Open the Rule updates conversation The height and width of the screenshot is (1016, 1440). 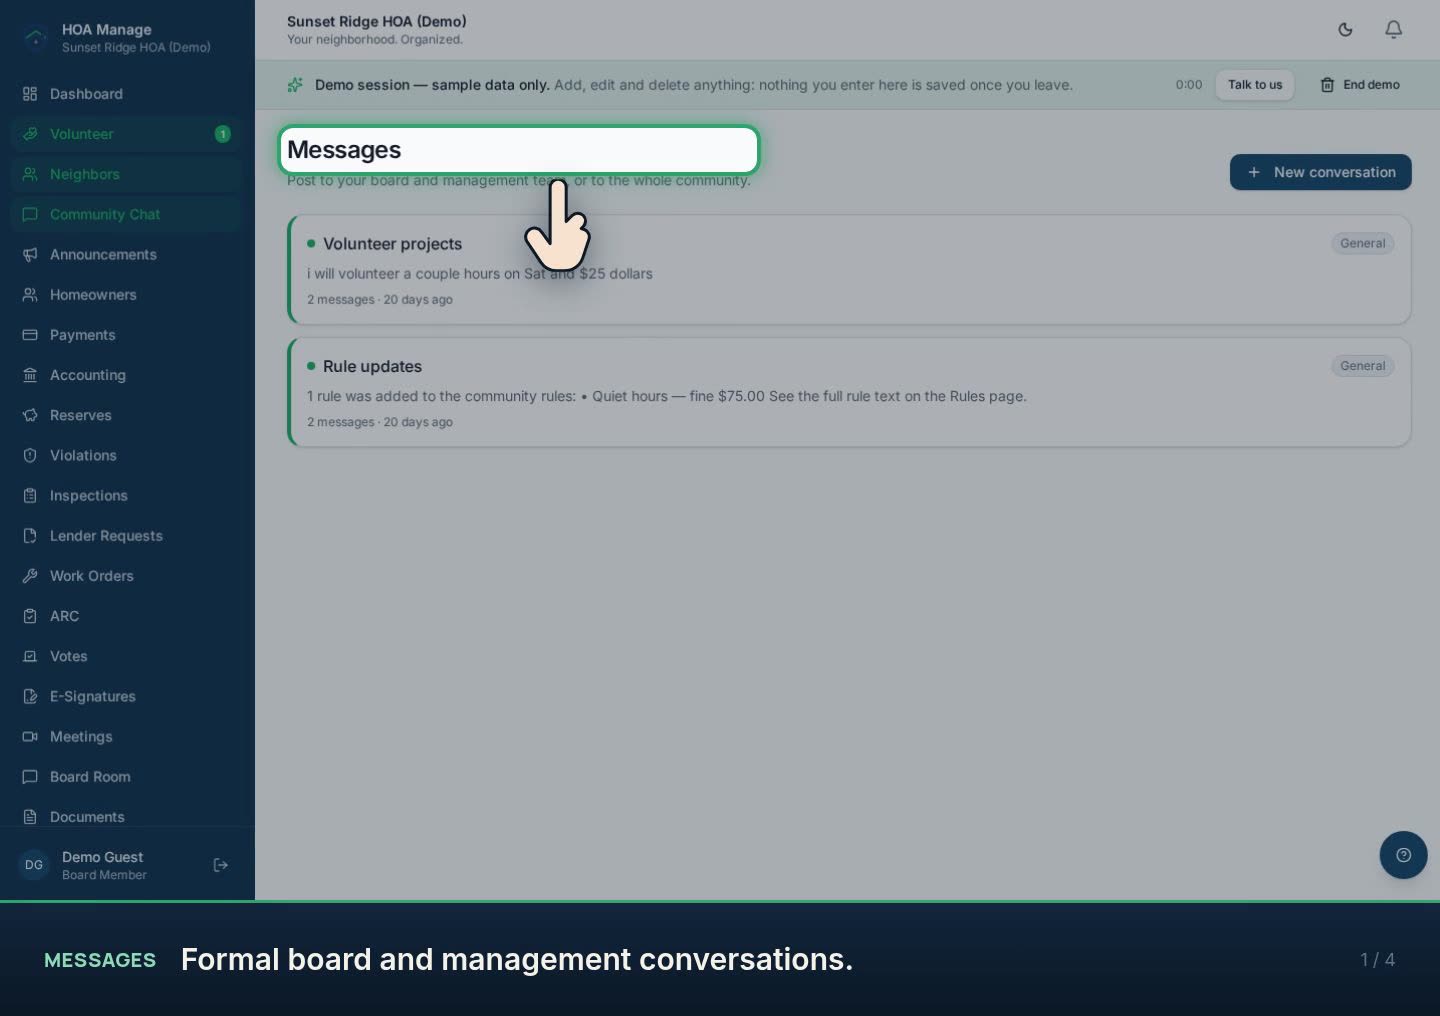click(x=849, y=392)
